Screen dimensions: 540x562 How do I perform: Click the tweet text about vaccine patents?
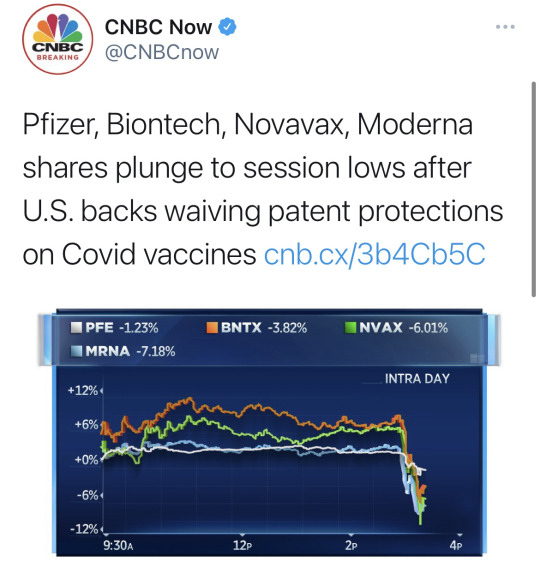pos(263,189)
